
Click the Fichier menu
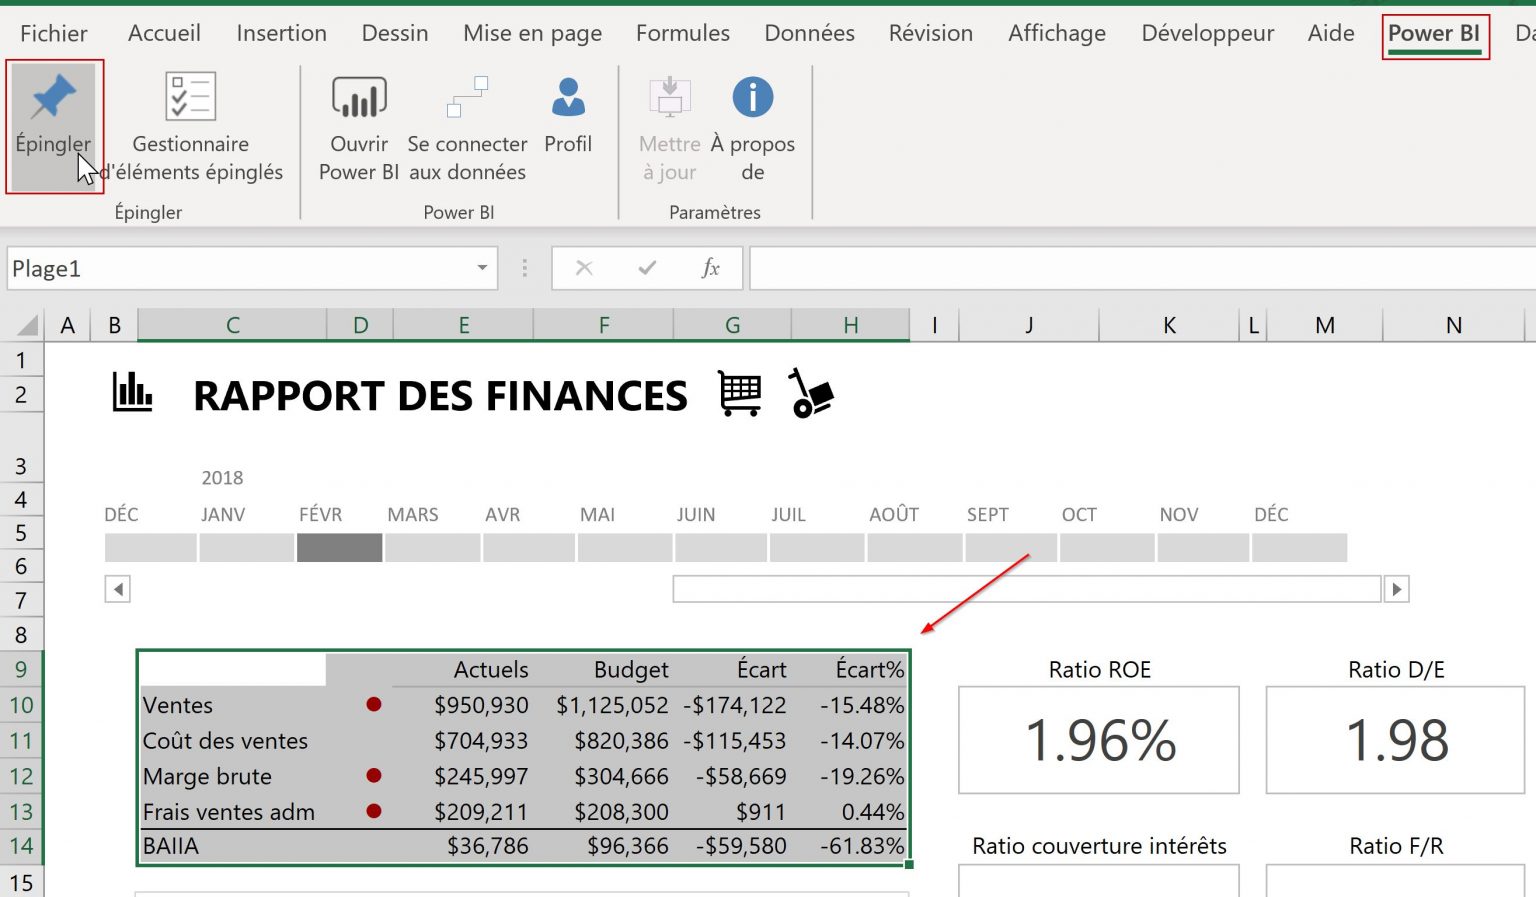point(53,33)
